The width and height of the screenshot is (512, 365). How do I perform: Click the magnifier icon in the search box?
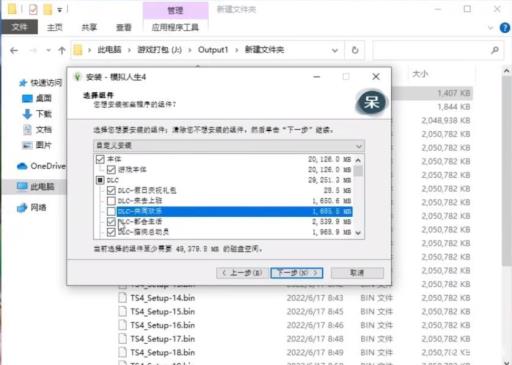(495, 50)
